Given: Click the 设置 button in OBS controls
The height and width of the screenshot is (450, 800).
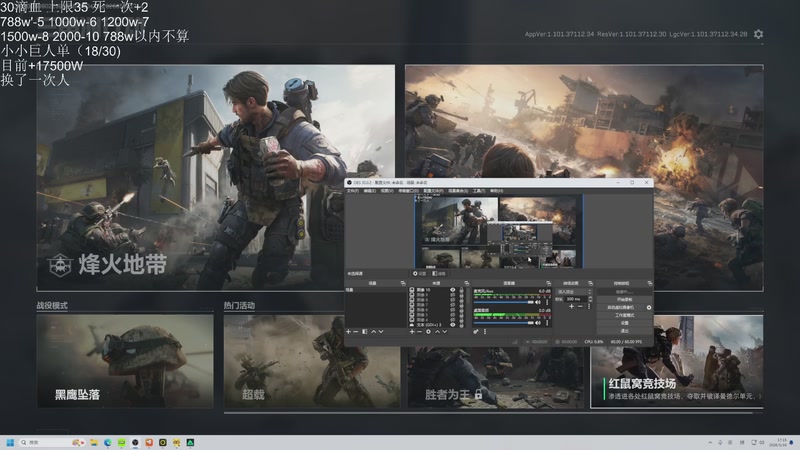Looking at the screenshot, I should pos(624,323).
